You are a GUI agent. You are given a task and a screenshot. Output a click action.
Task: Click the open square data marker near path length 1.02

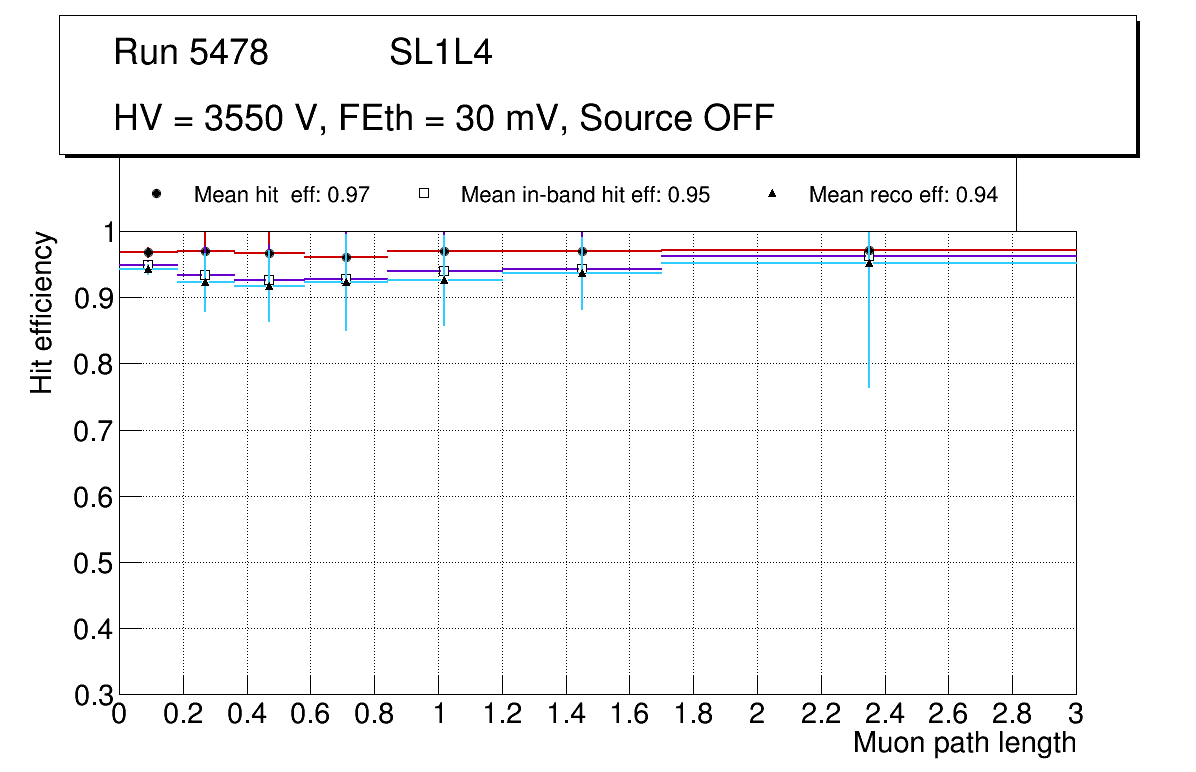(x=444, y=271)
